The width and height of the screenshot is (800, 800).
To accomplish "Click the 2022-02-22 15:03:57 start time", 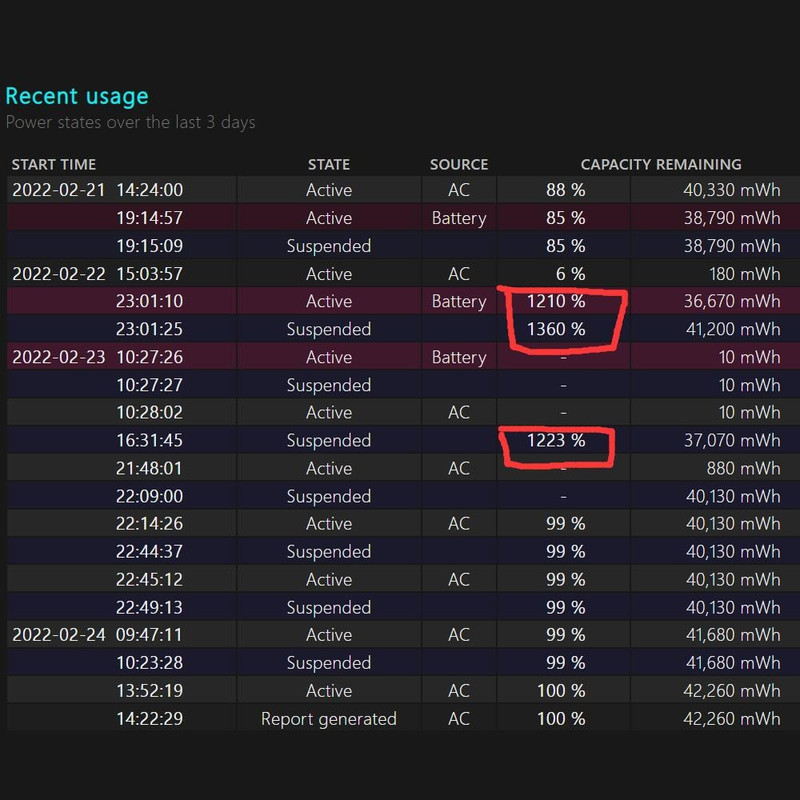I will click(97, 274).
